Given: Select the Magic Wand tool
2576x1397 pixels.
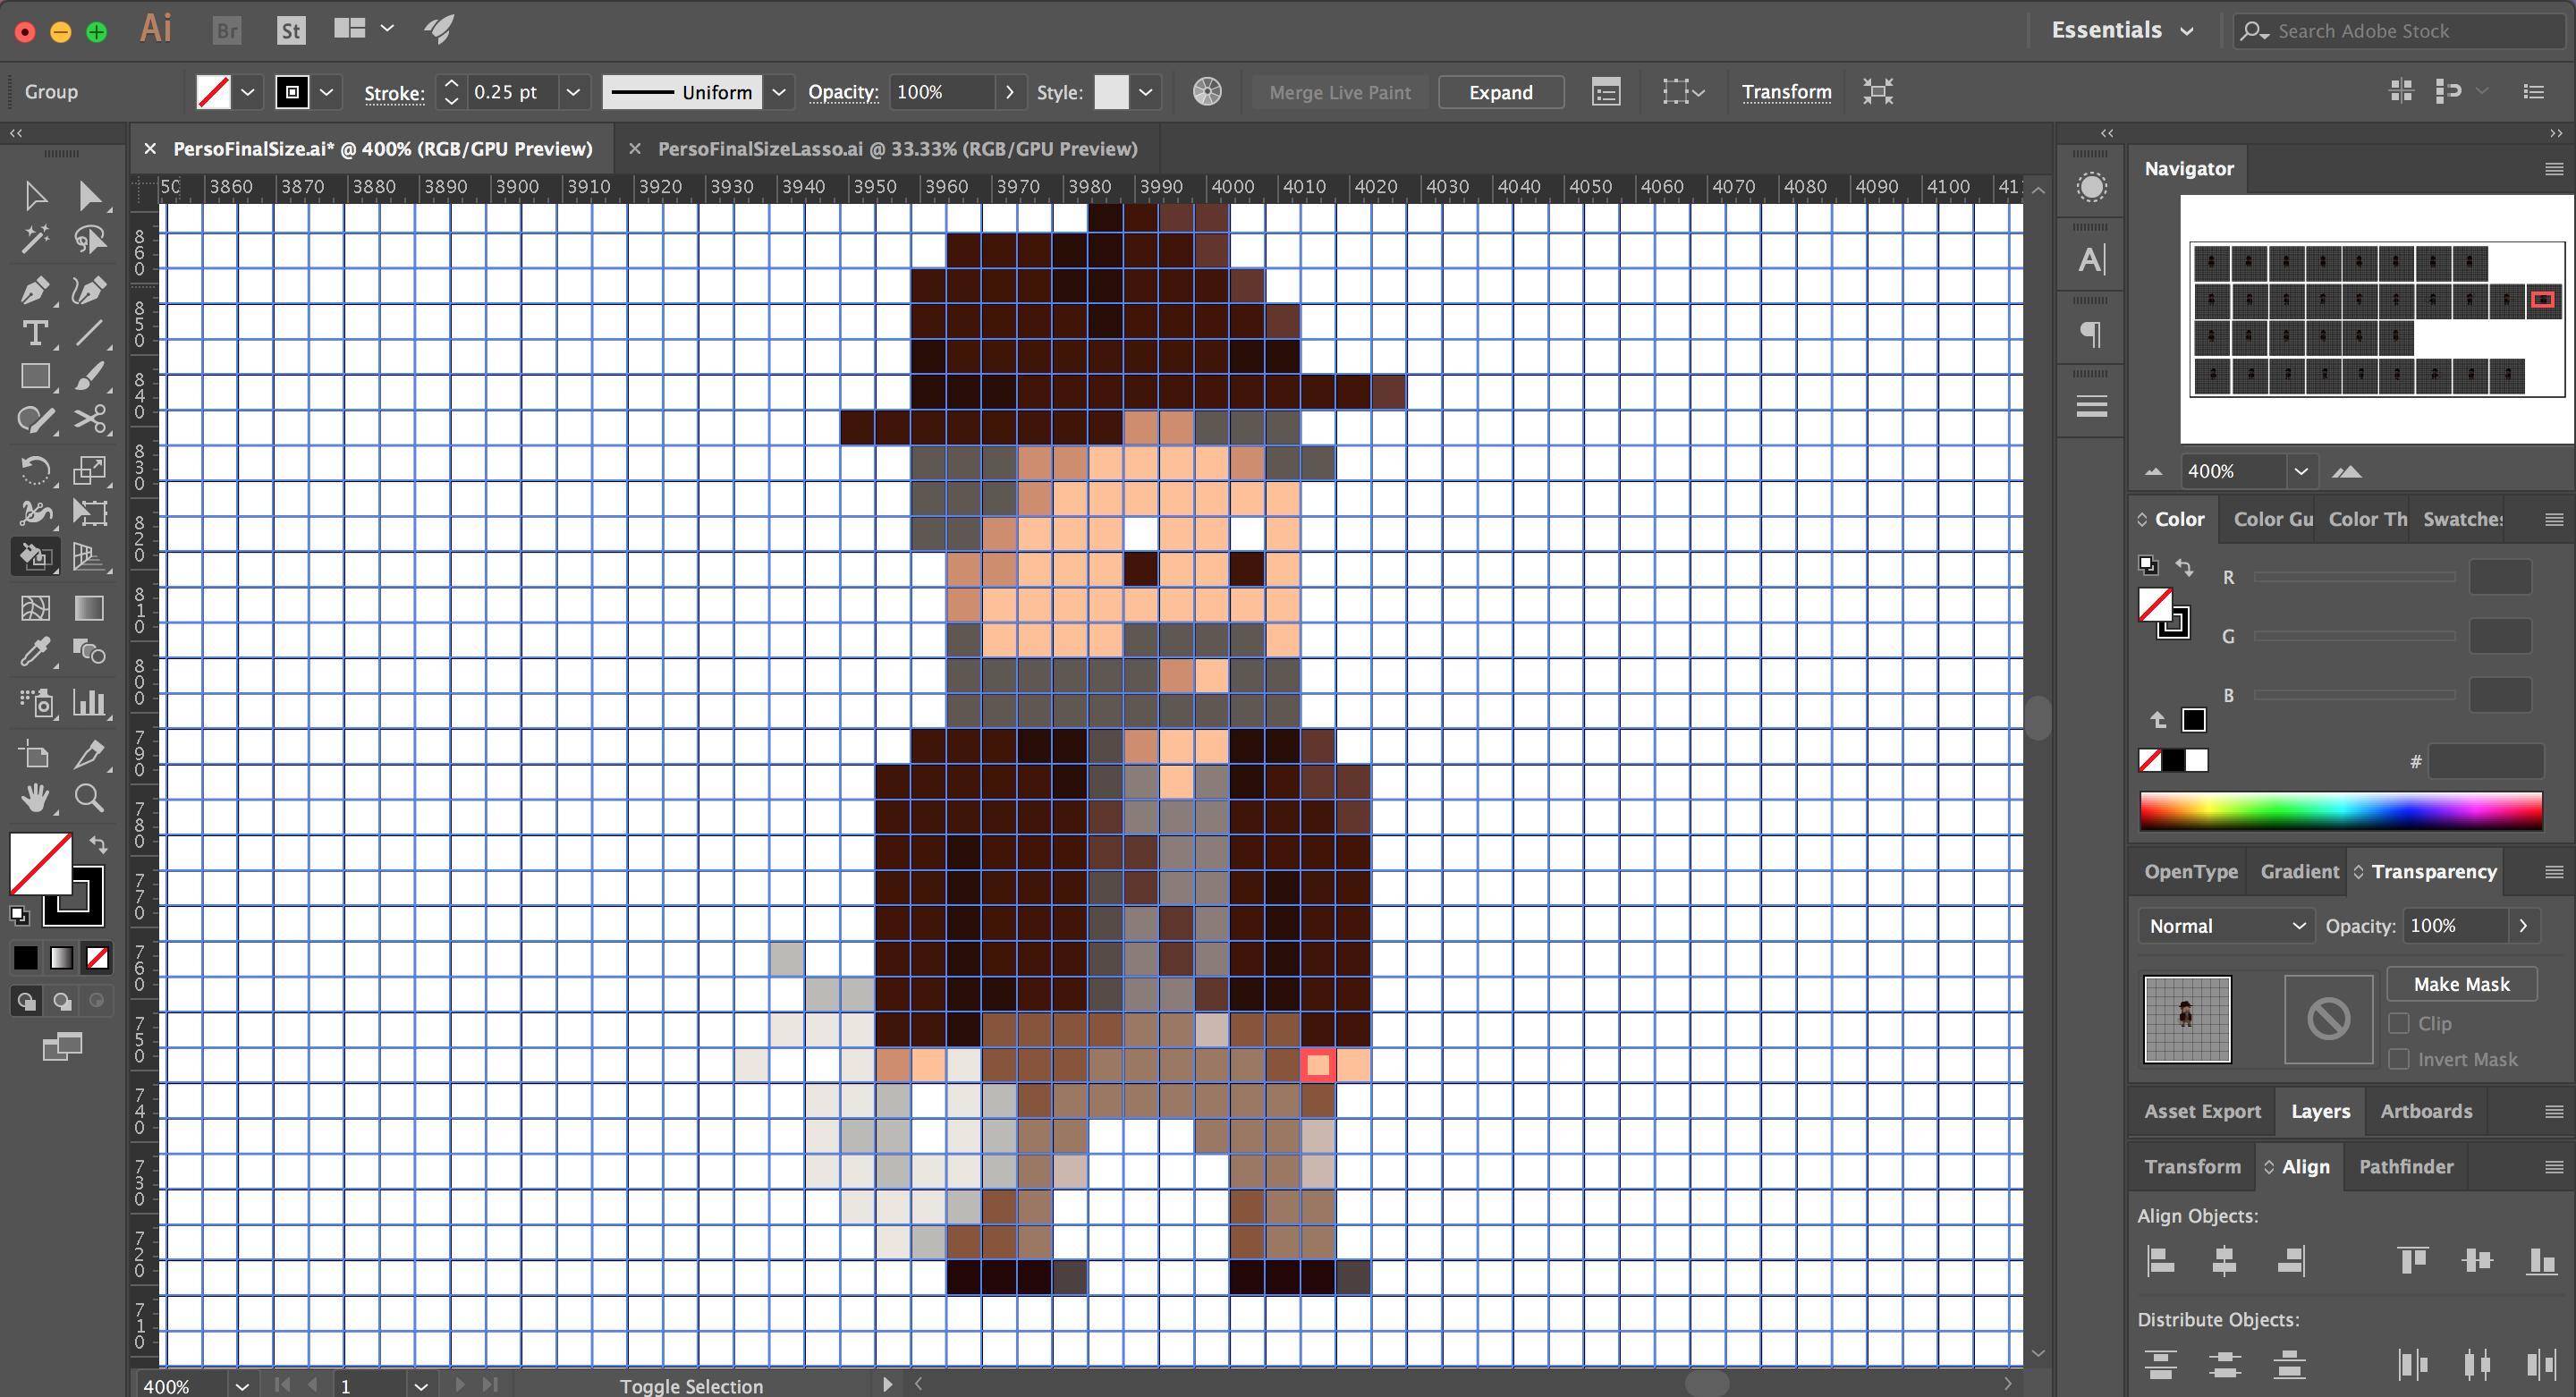Looking at the screenshot, I should [34, 239].
